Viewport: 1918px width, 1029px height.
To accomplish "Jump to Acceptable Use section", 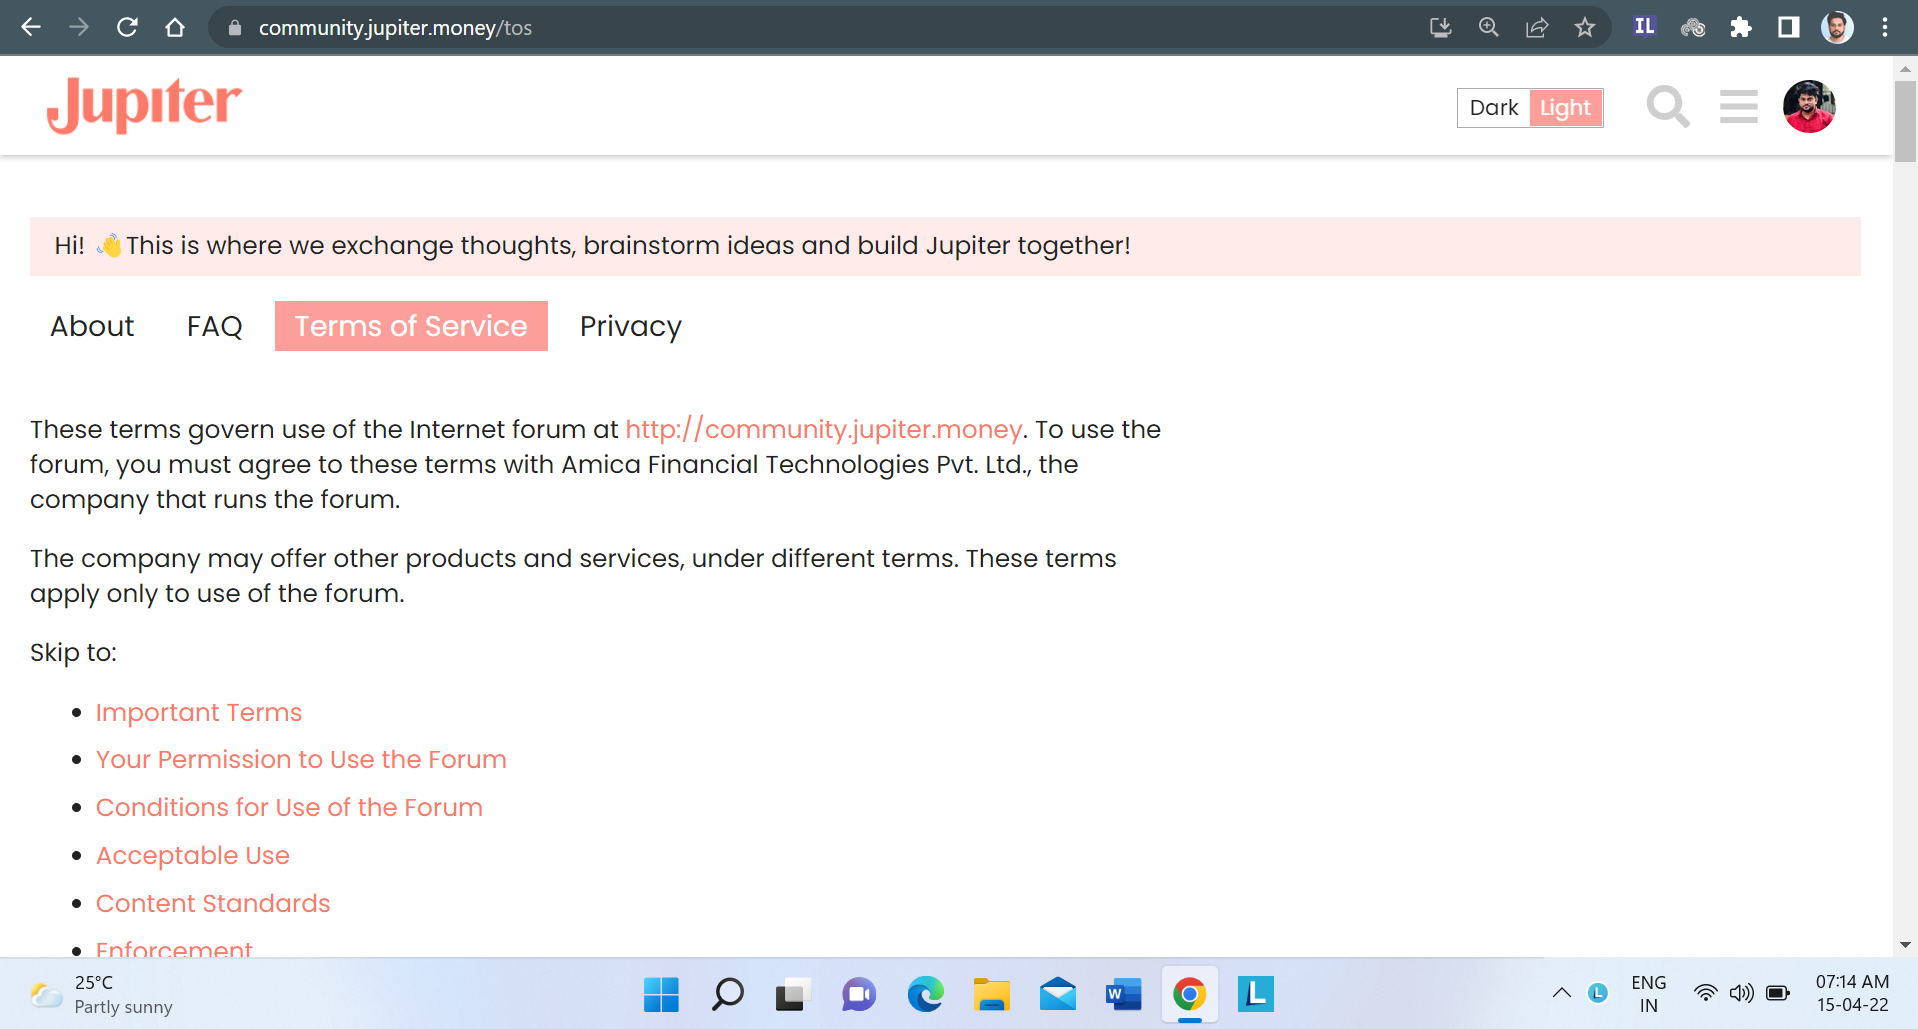I will coord(193,855).
